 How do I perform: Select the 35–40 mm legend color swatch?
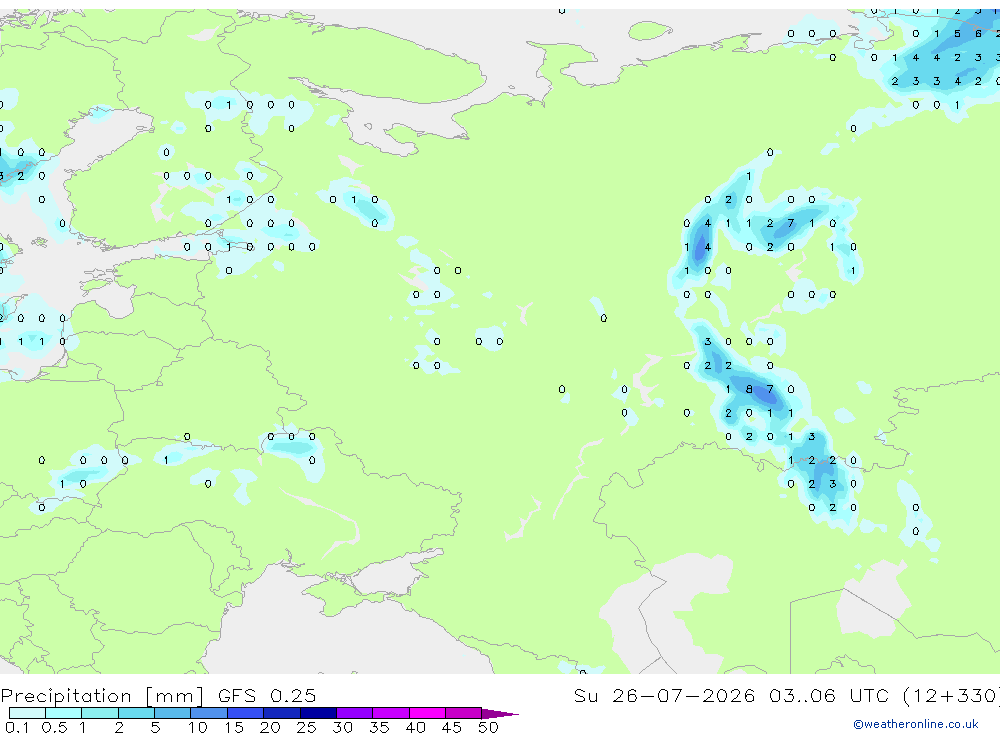(x=390, y=713)
